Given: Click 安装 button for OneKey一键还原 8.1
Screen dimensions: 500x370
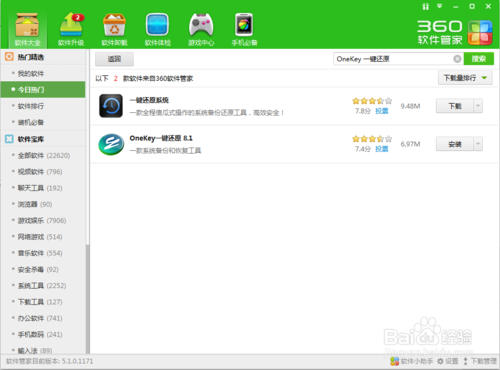Looking at the screenshot, I should click(455, 144).
